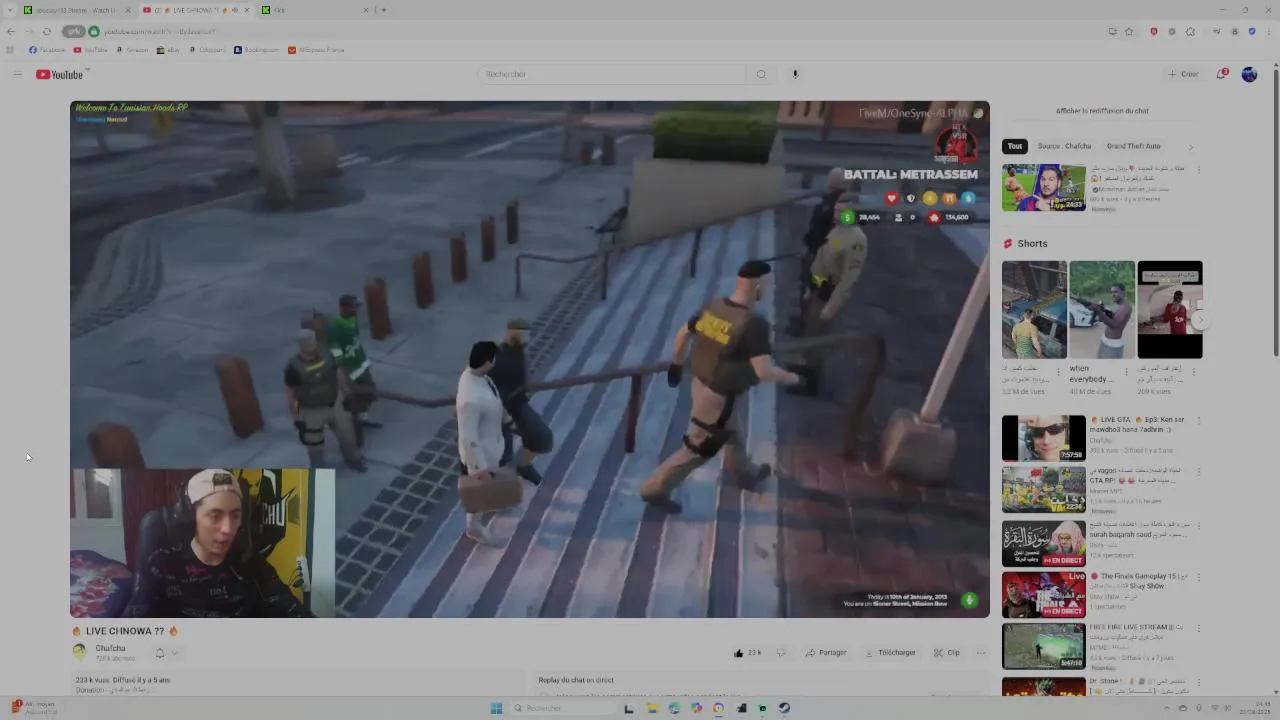Toggle the channel notification bell
This screenshot has width=1280, height=720.
(x=159, y=653)
